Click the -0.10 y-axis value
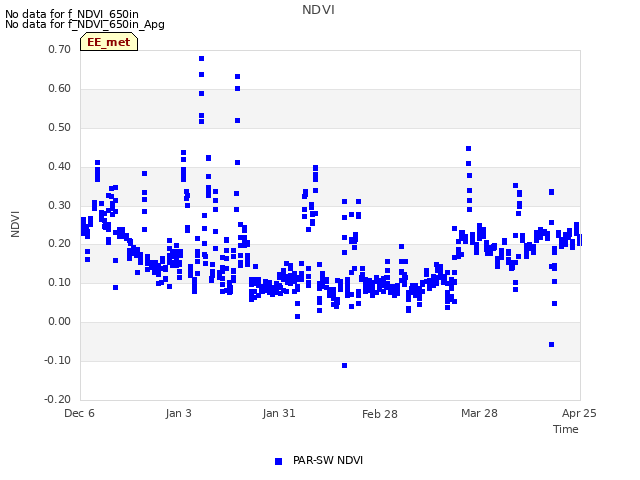The width and height of the screenshot is (640, 480). click(x=58, y=360)
